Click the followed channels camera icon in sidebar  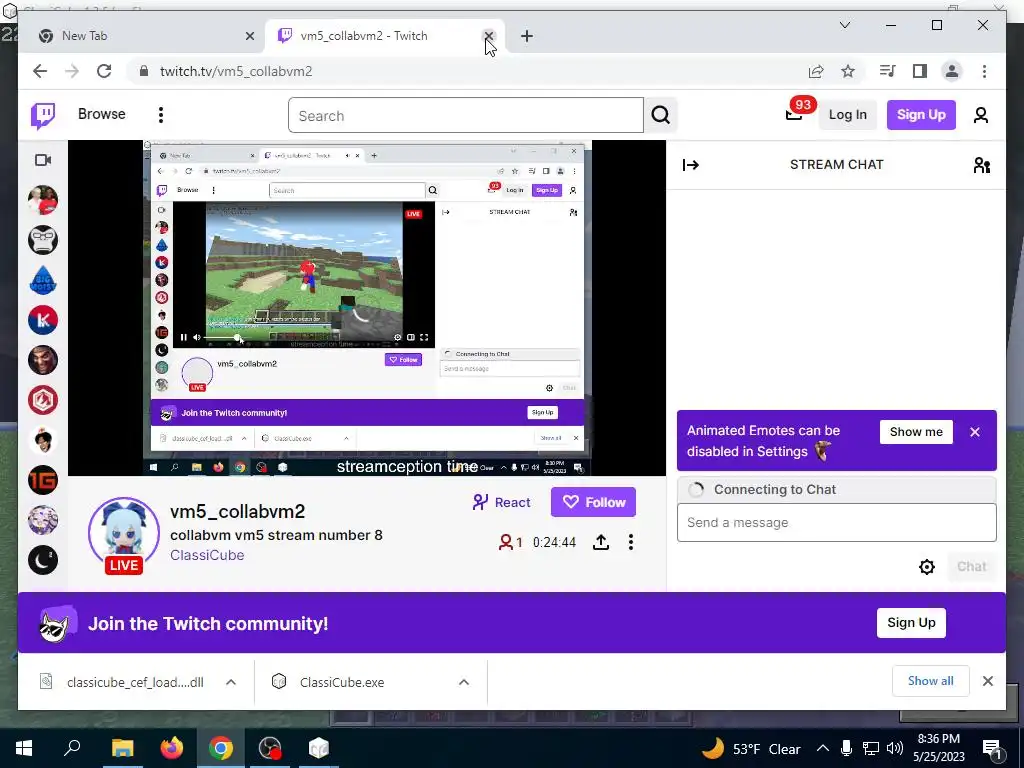pos(43,160)
